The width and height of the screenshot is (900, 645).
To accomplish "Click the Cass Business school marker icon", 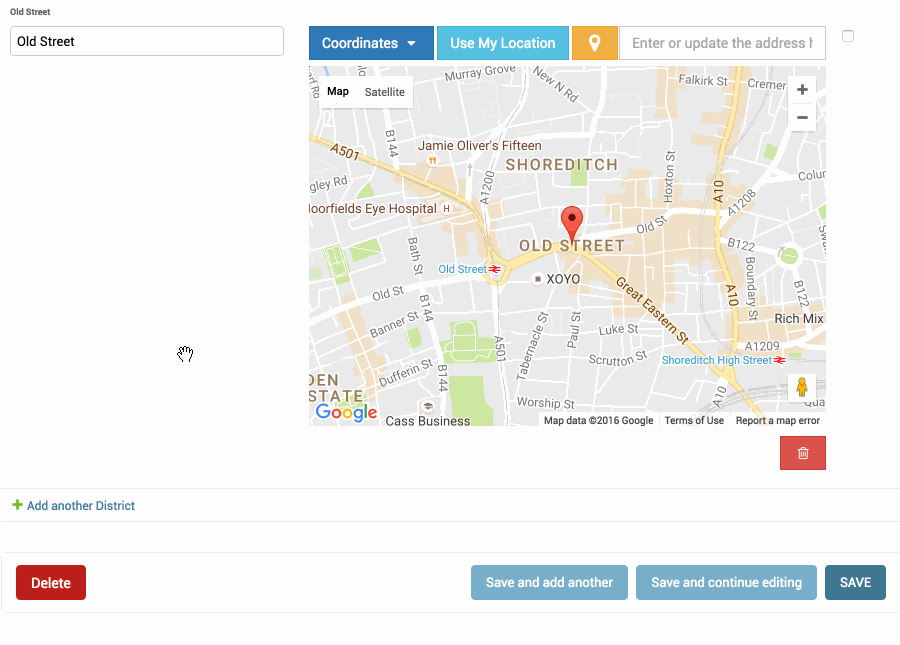I will 428,406.
